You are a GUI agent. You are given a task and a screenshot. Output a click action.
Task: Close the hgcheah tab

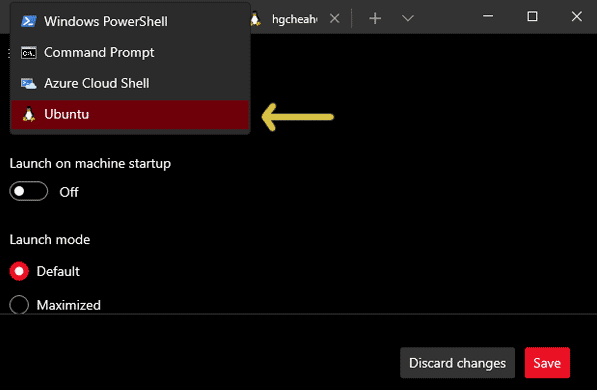click(x=335, y=18)
